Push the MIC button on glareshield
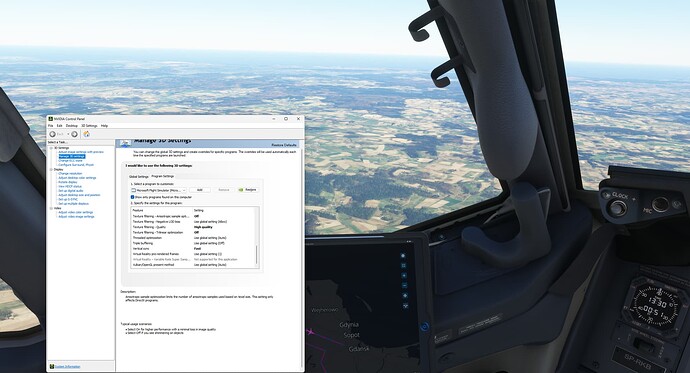 click(x=661, y=204)
